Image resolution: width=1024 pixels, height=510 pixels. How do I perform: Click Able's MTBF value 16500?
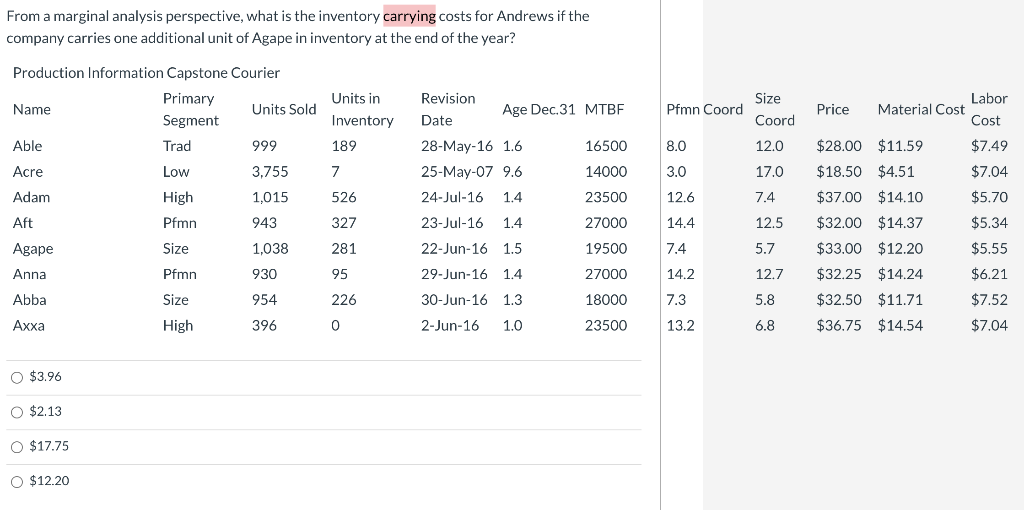point(605,146)
